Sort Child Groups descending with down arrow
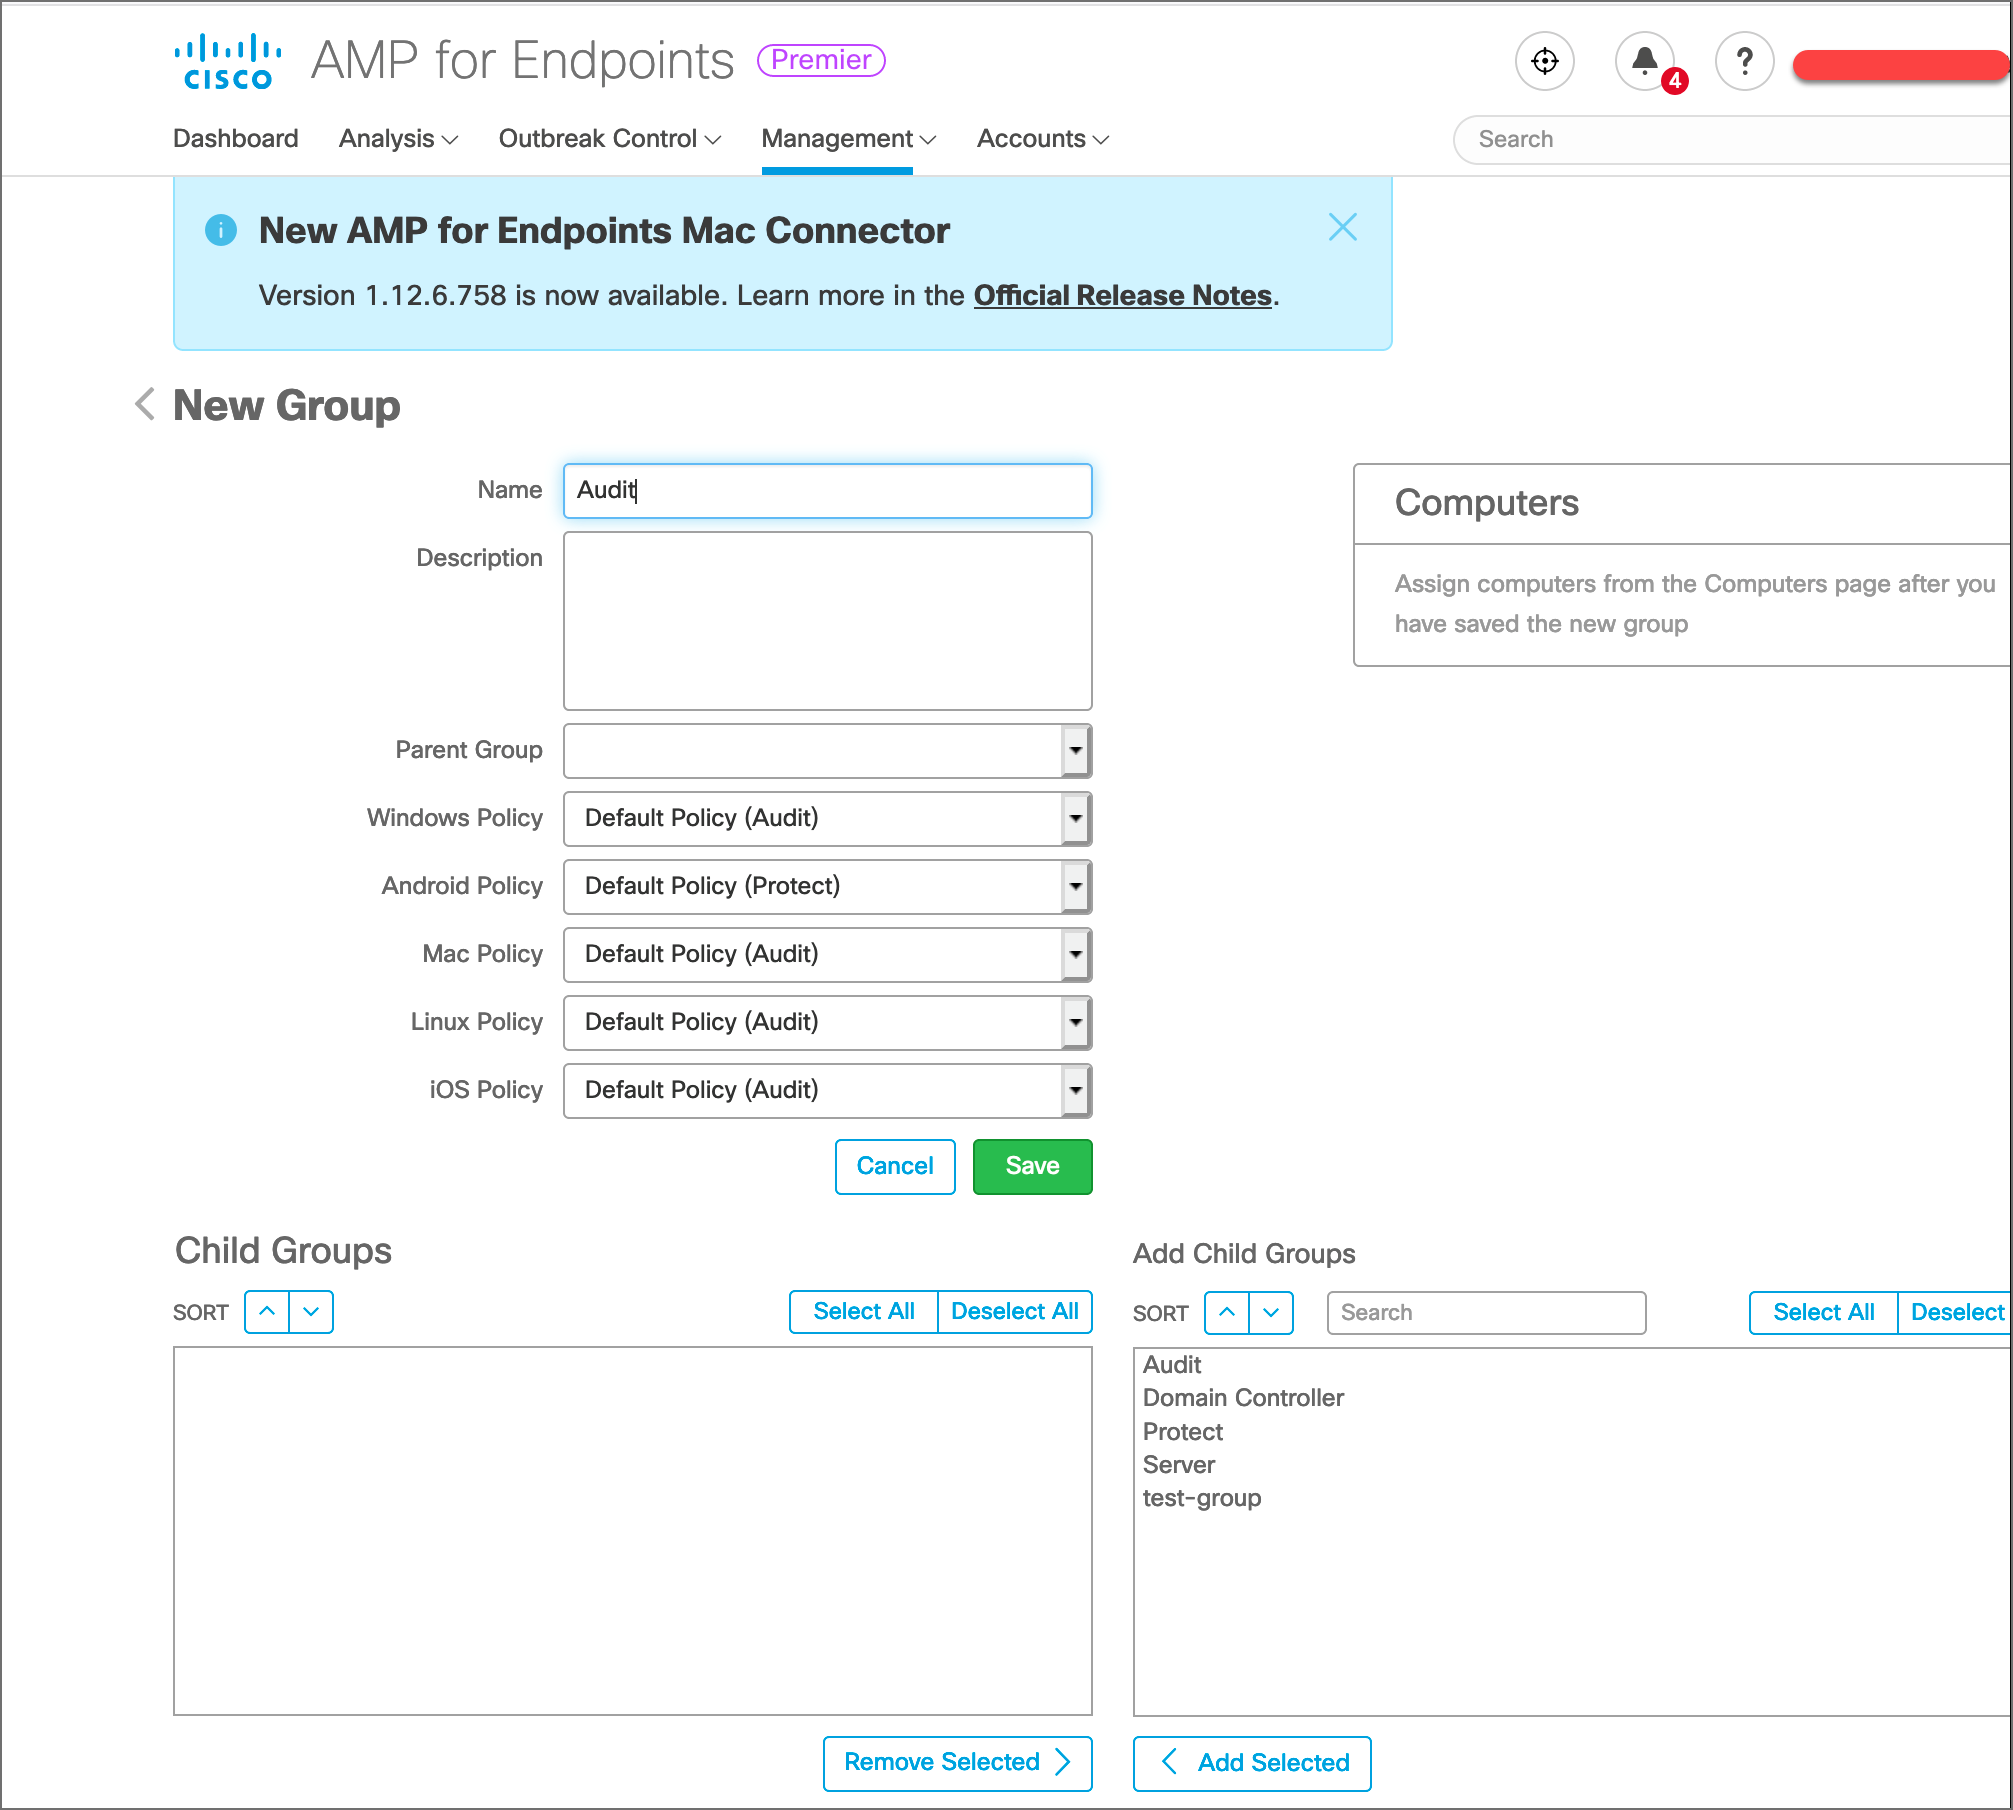The image size is (2013, 1810). (x=311, y=1312)
